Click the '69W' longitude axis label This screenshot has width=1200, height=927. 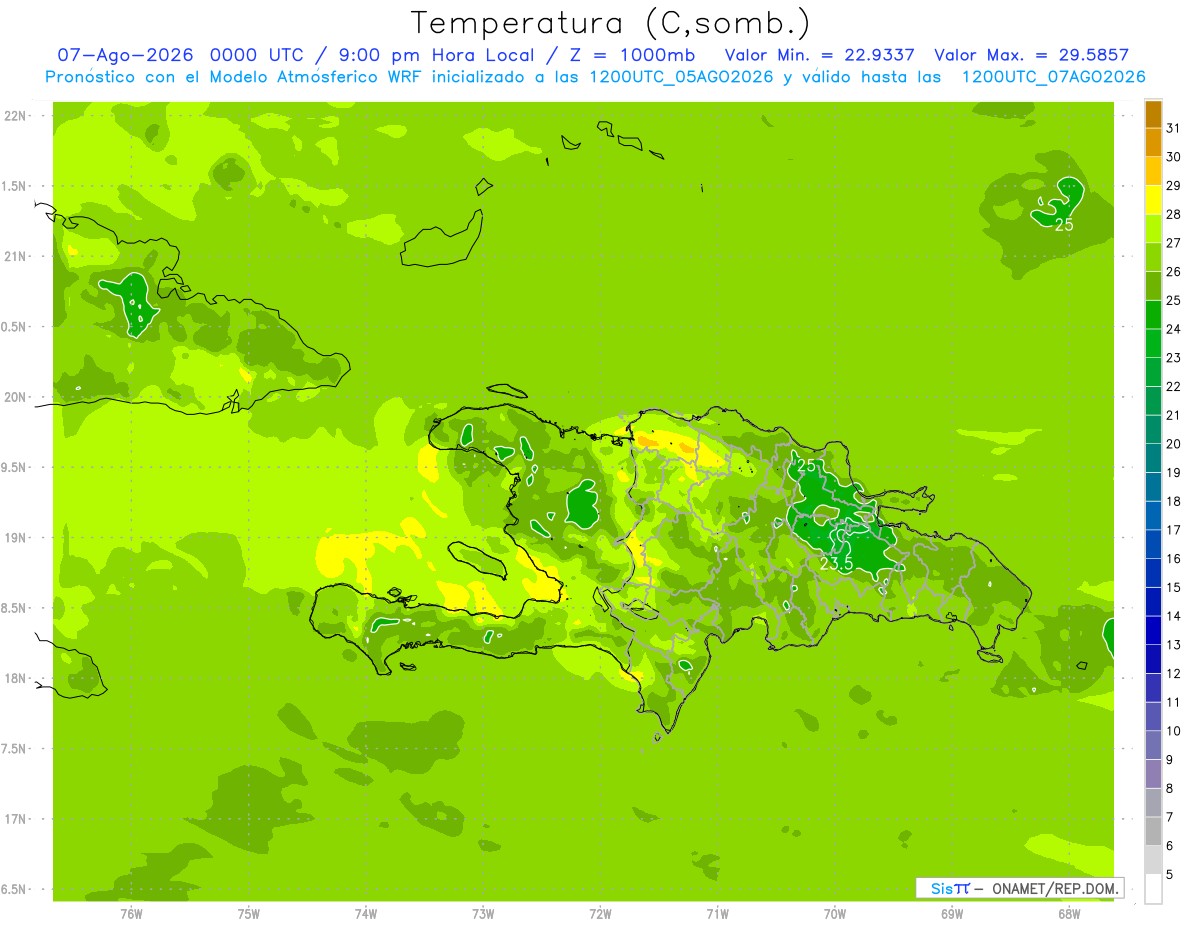click(952, 914)
